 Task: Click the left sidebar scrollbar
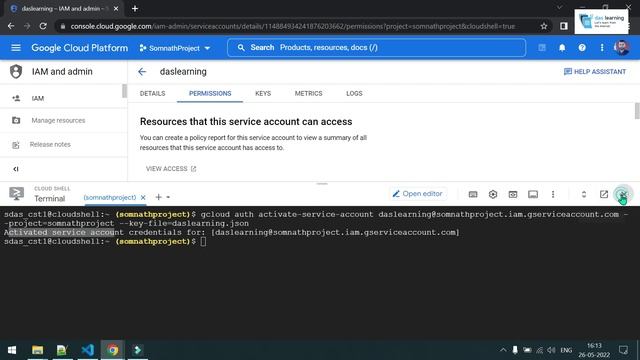124,91
